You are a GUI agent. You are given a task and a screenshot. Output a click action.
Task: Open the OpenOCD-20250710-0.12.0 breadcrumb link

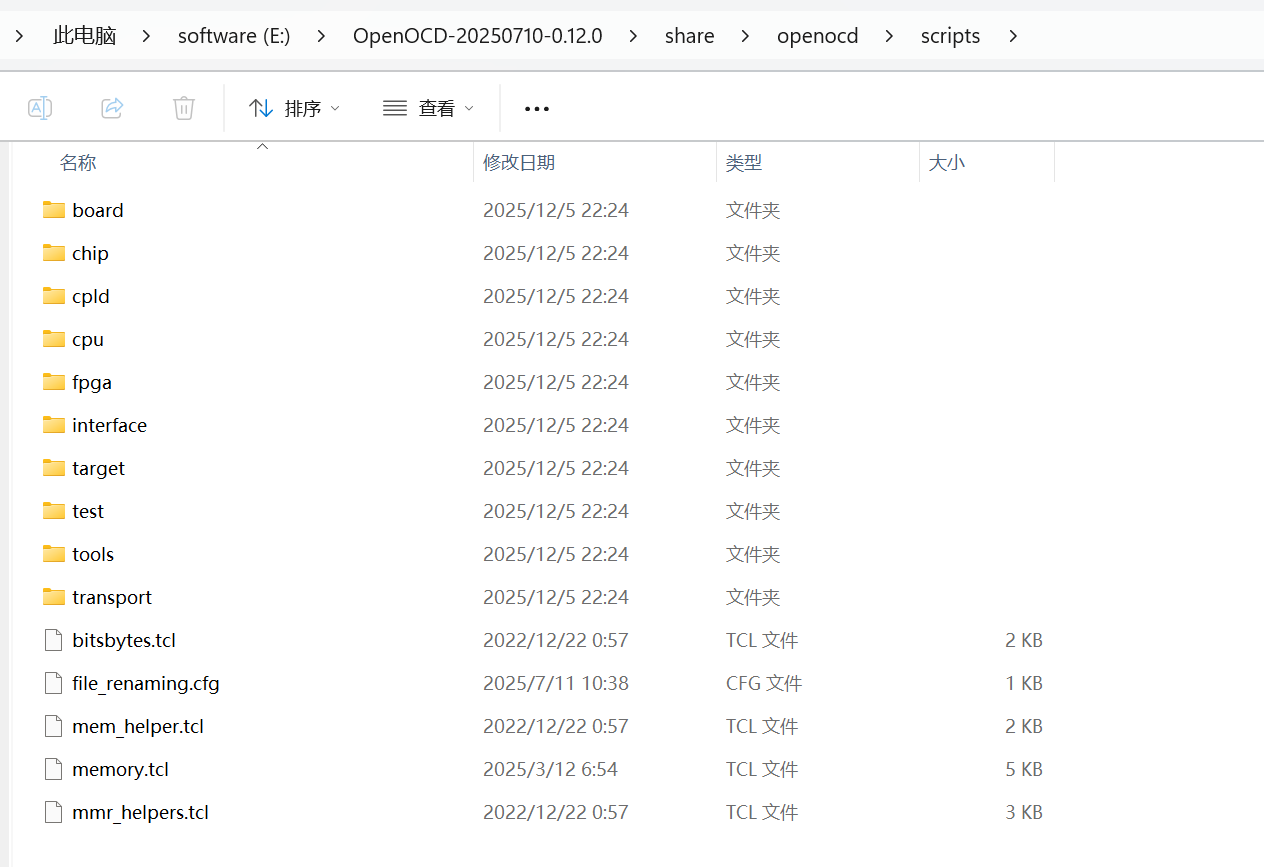click(477, 35)
